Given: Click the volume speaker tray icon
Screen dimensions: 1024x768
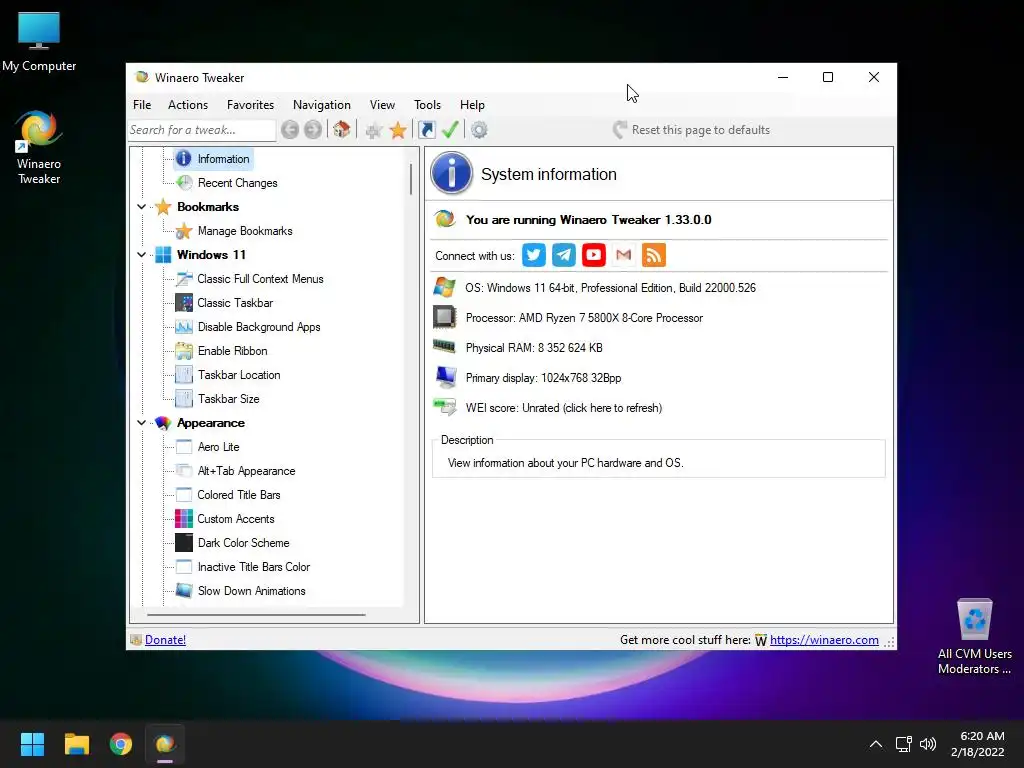Looking at the screenshot, I should tap(928, 744).
